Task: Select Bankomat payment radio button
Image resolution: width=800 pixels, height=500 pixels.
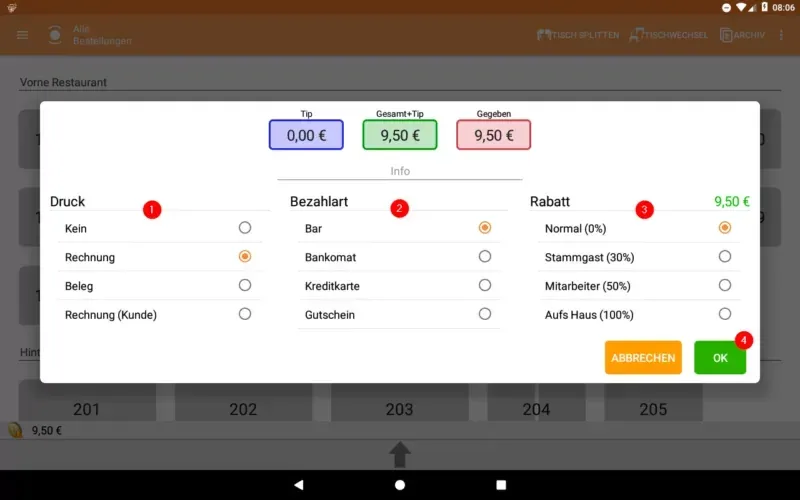Action: coord(485,256)
